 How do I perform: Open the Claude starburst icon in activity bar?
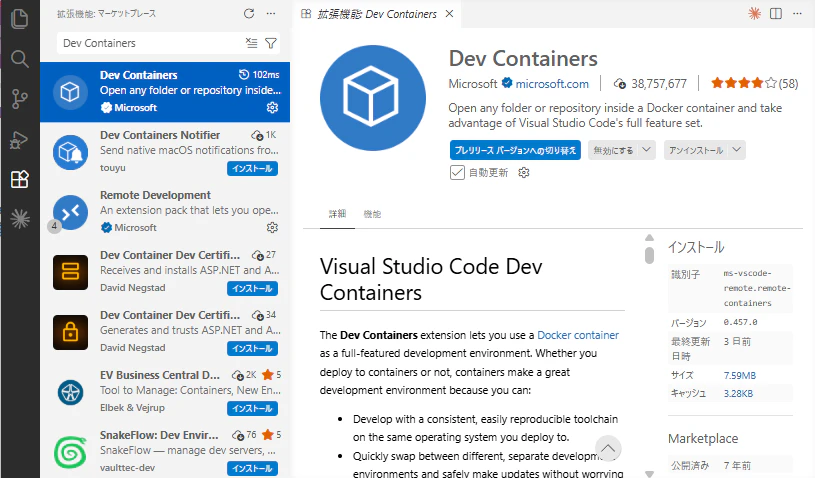pyautogui.click(x=20, y=219)
